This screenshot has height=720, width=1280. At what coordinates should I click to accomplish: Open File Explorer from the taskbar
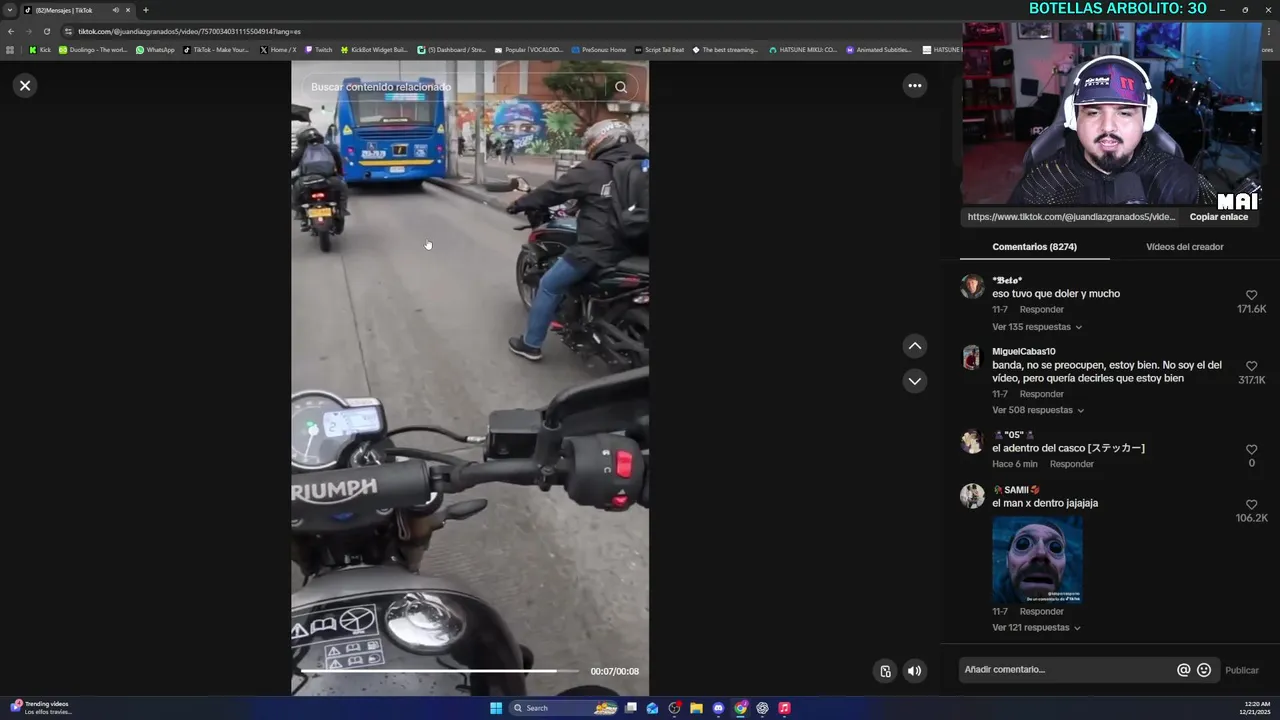pos(696,708)
